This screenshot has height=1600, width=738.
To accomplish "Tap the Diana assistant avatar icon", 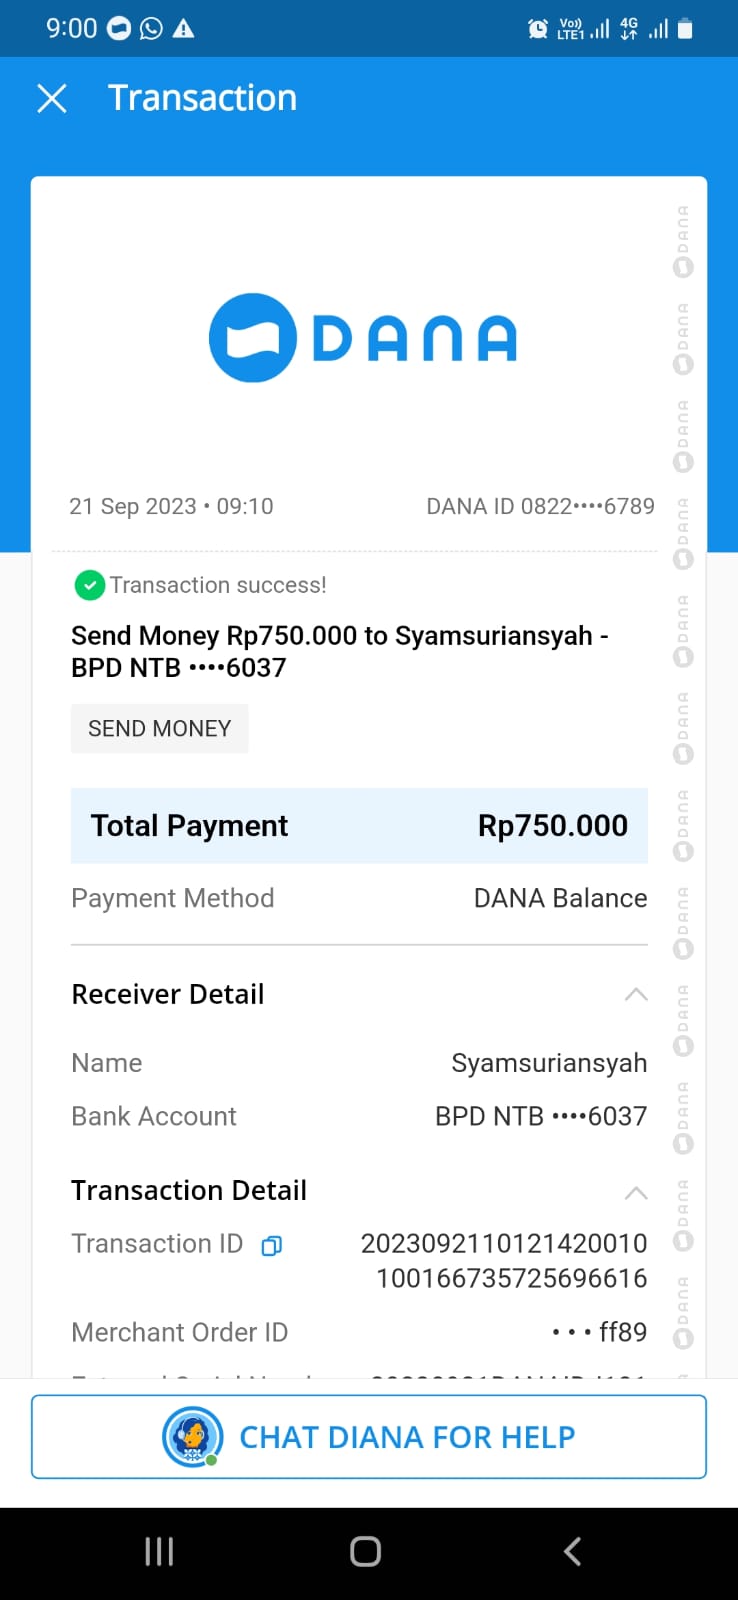I will click(x=192, y=1437).
